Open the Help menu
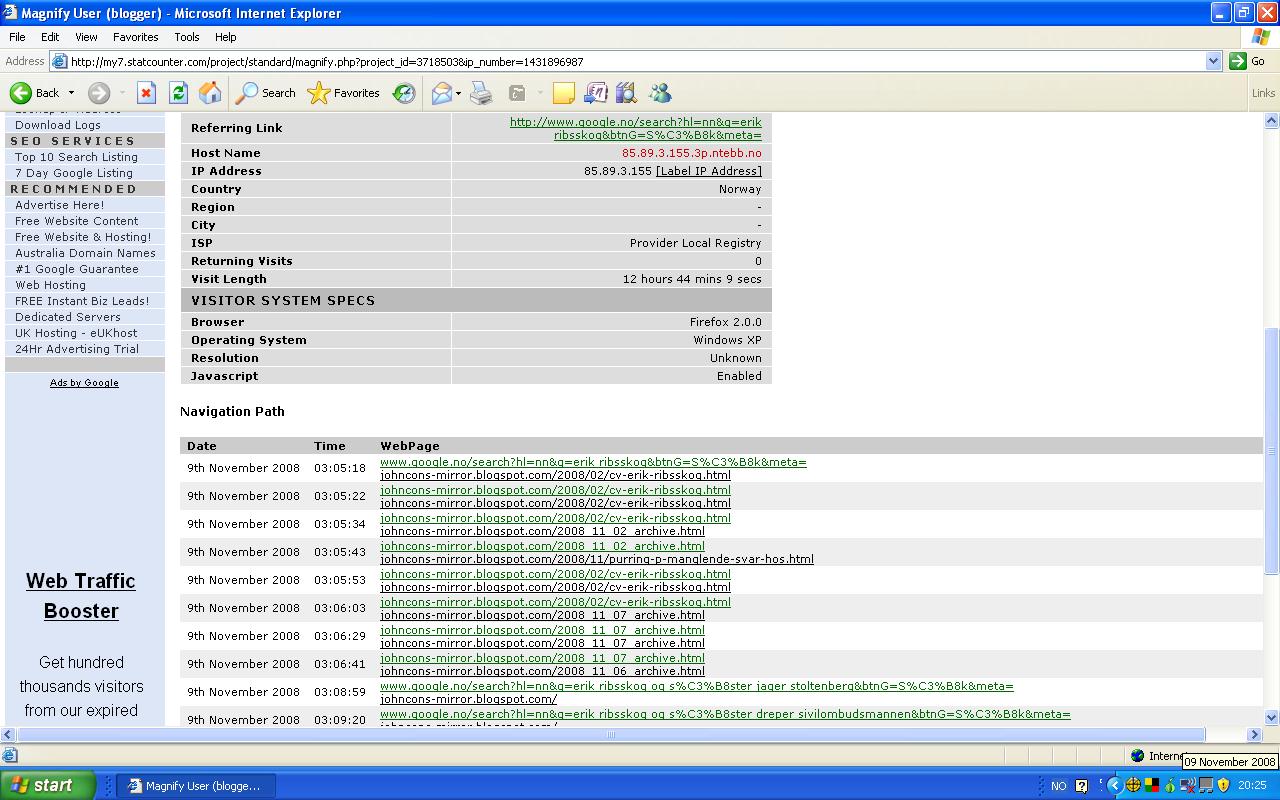 point(226,37)
